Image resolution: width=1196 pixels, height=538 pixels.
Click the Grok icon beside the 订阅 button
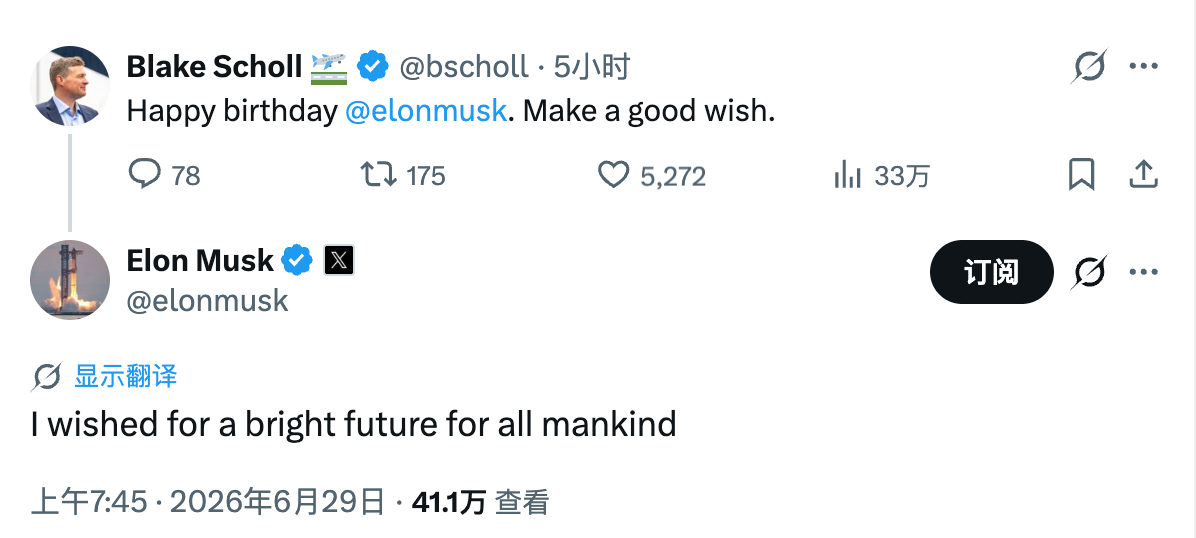1089,272
